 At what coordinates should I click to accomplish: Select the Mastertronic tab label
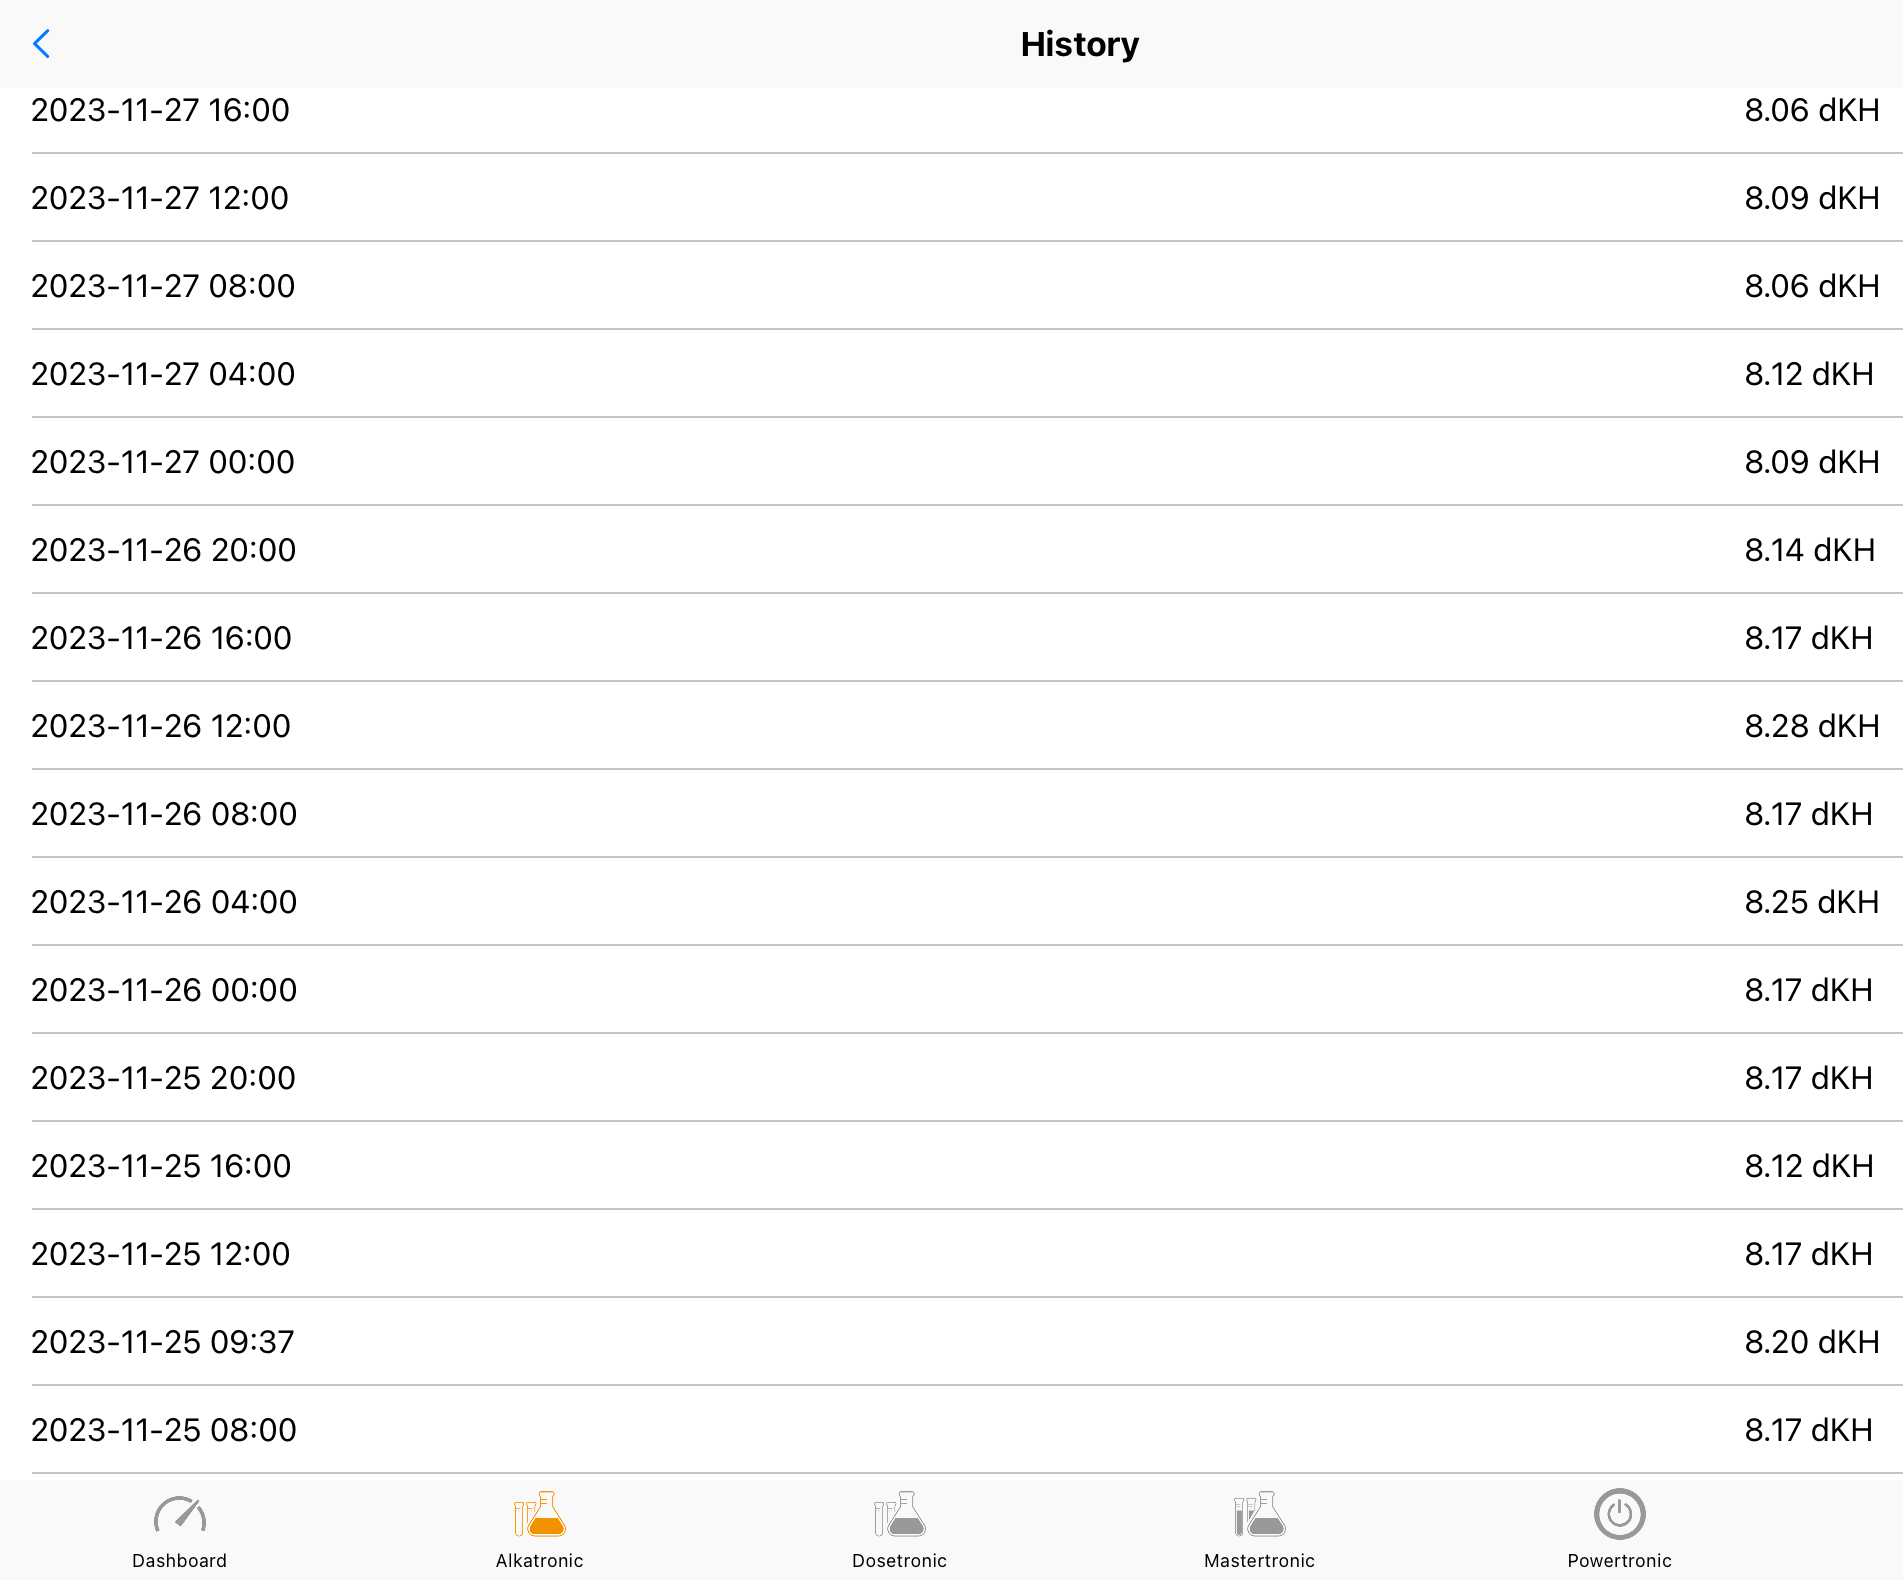click(1259, 1561)
